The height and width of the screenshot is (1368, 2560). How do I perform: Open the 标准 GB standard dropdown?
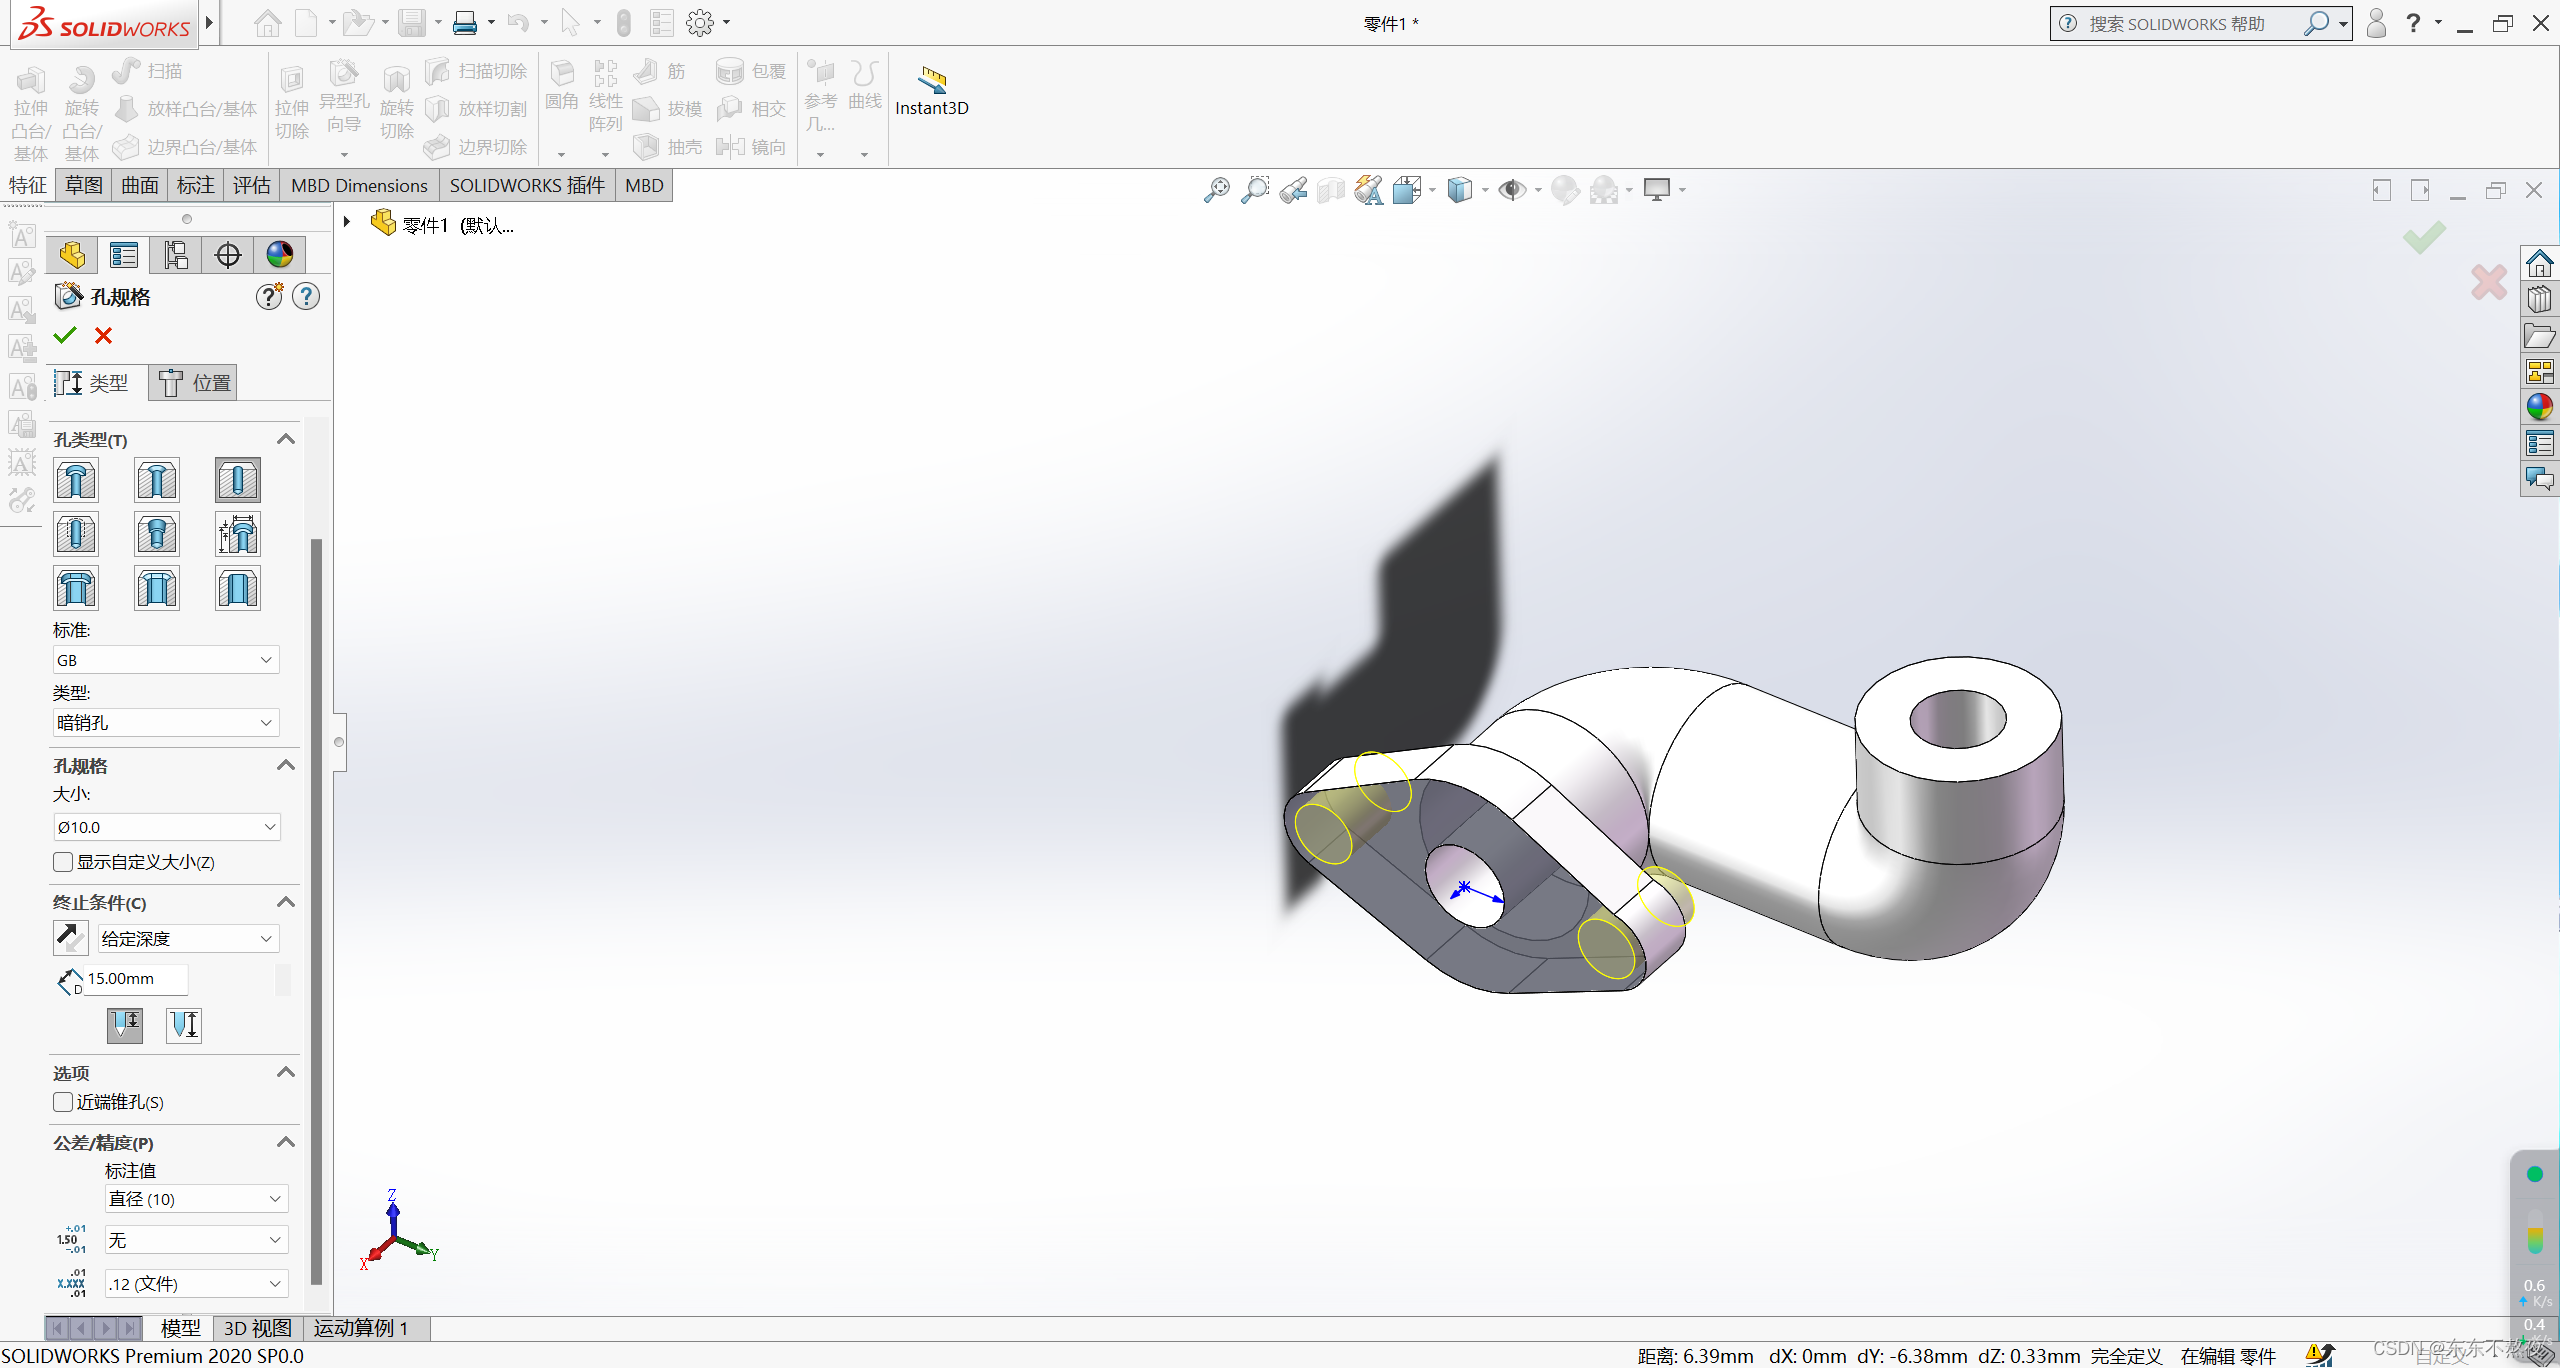click(165, 659)
